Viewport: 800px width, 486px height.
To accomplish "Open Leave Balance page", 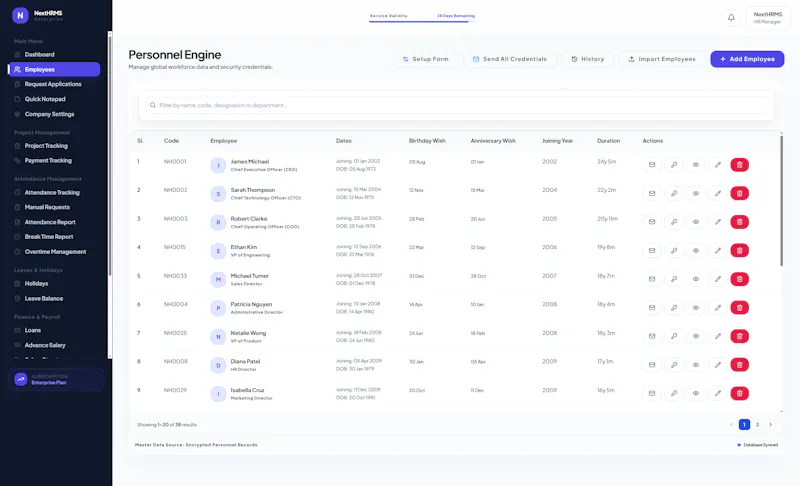I will click(x=54, y=298).
